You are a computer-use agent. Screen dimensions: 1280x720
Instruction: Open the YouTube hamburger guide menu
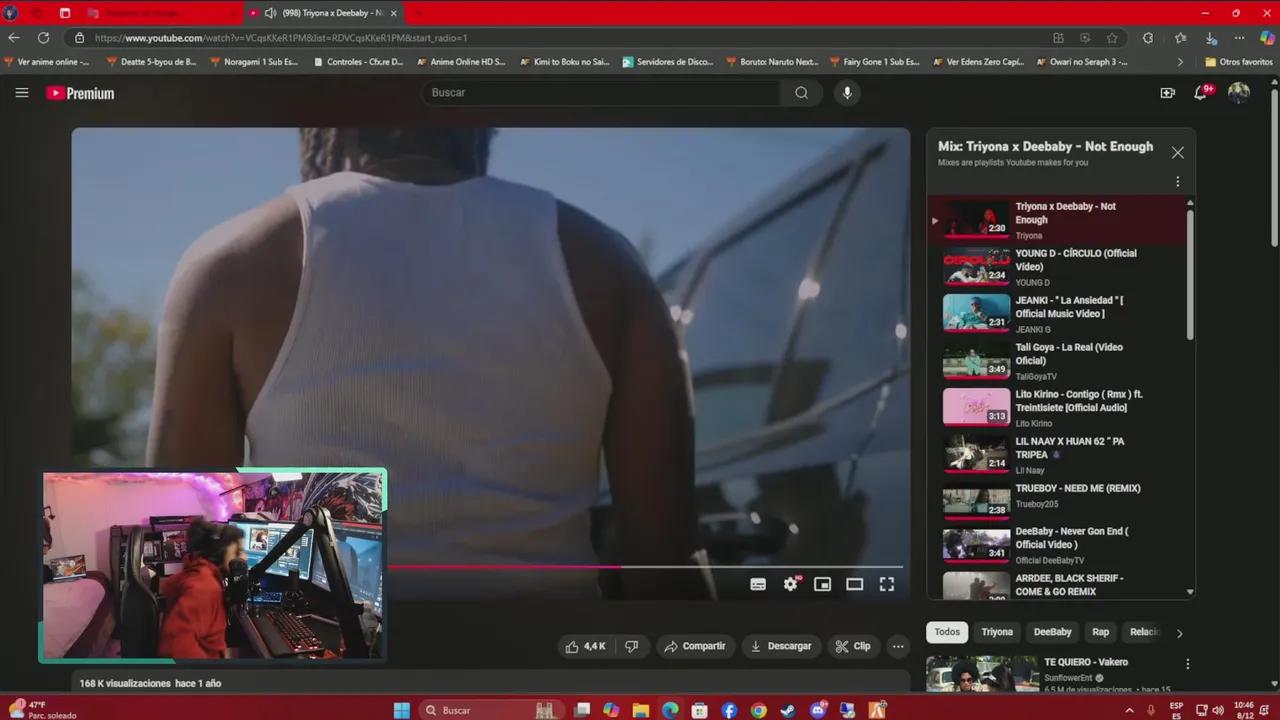(x=22, y=93)
